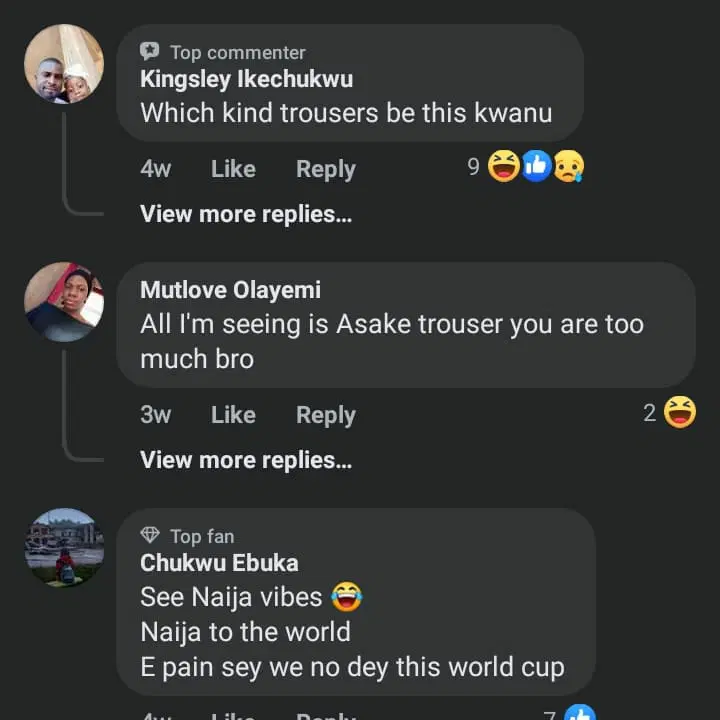Open Kingsley Ikechukwu's profile name link

[246, 79]
